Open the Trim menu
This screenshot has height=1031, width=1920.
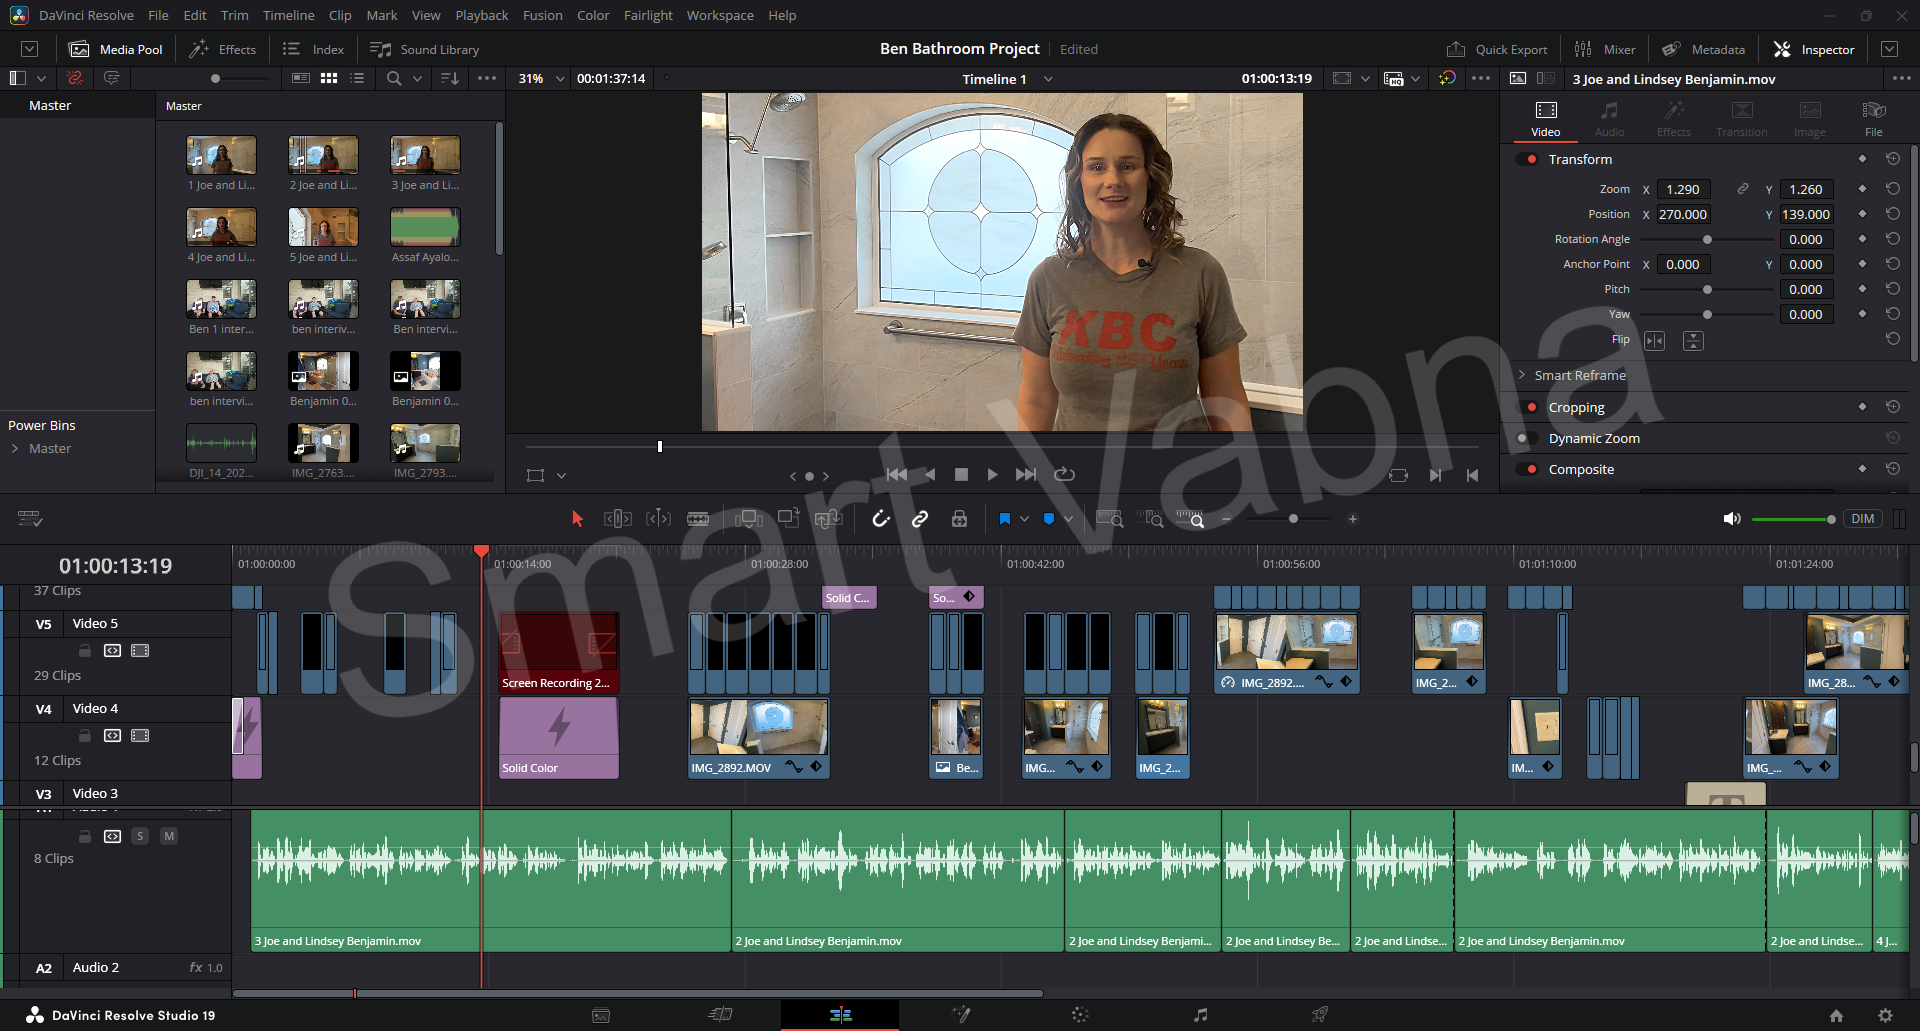pyautogui.click(x=234, y=15)
